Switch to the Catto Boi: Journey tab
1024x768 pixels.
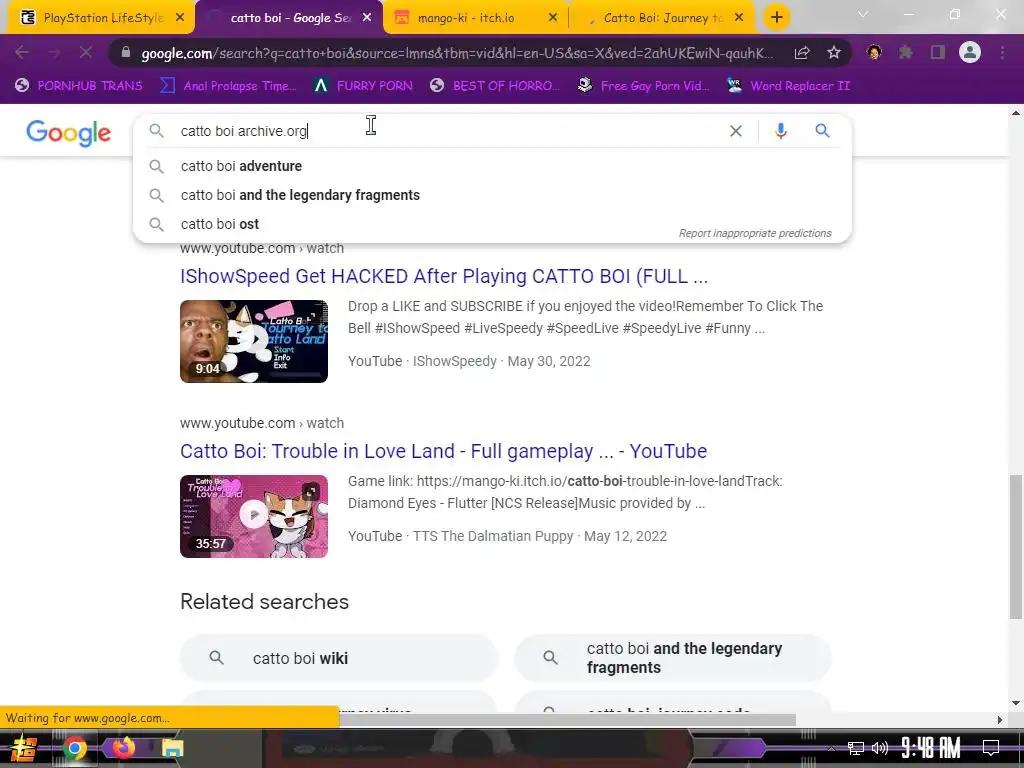coord(663,18)
